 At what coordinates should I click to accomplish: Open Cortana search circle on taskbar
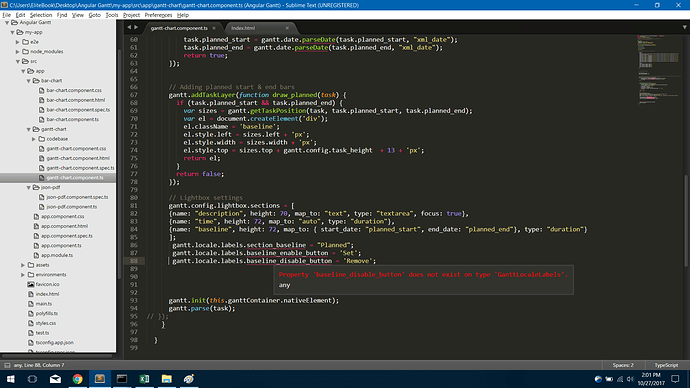[x=32, y=379]
